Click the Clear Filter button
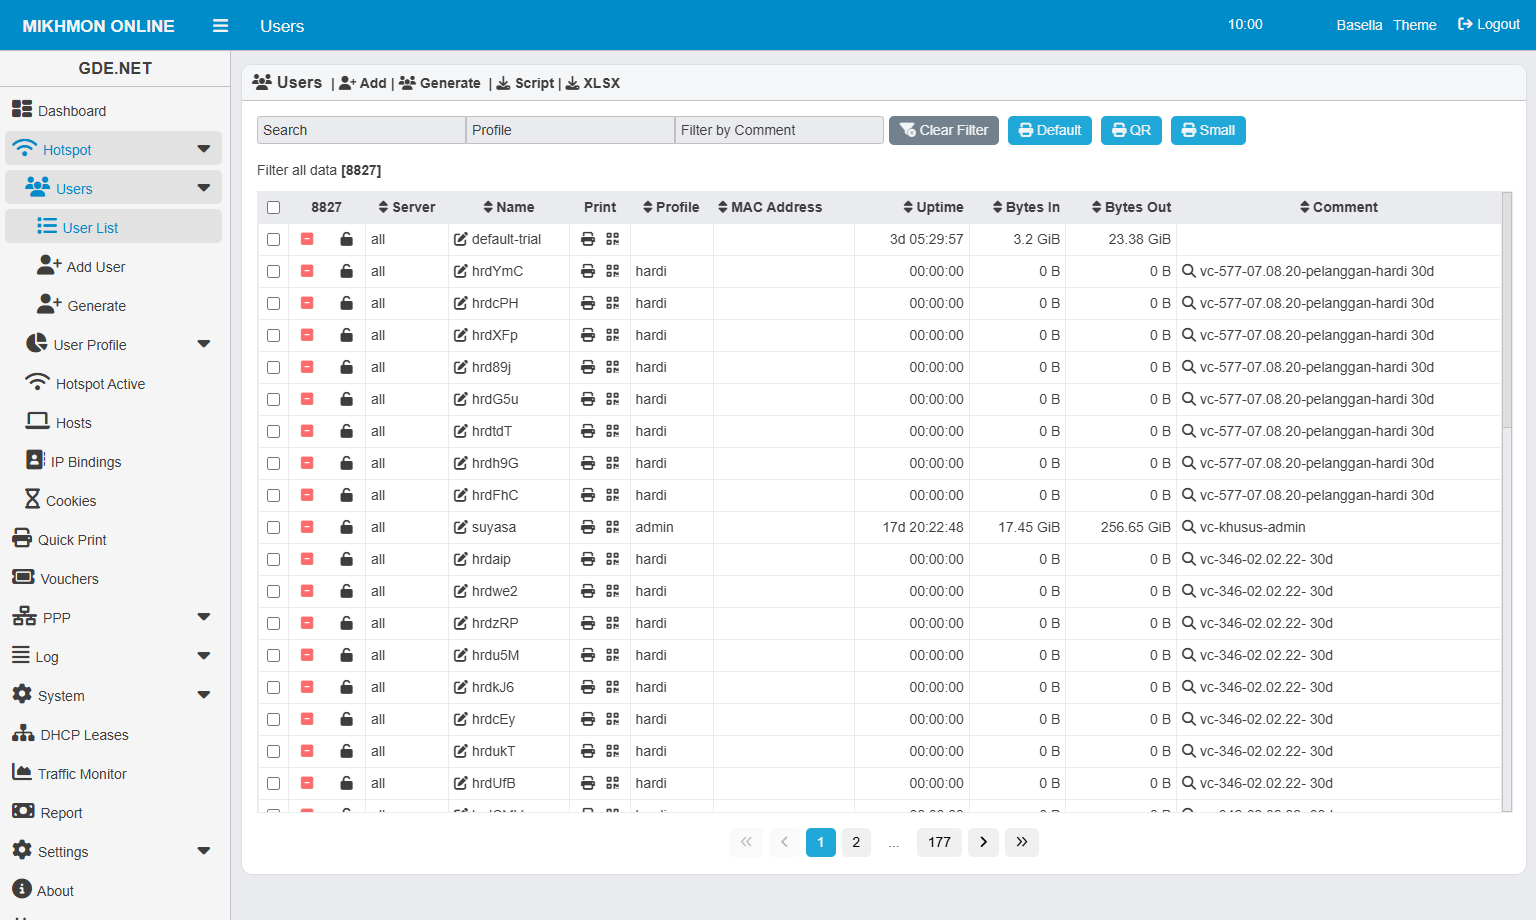1536x920 pixels. click(x=943, y=130)
